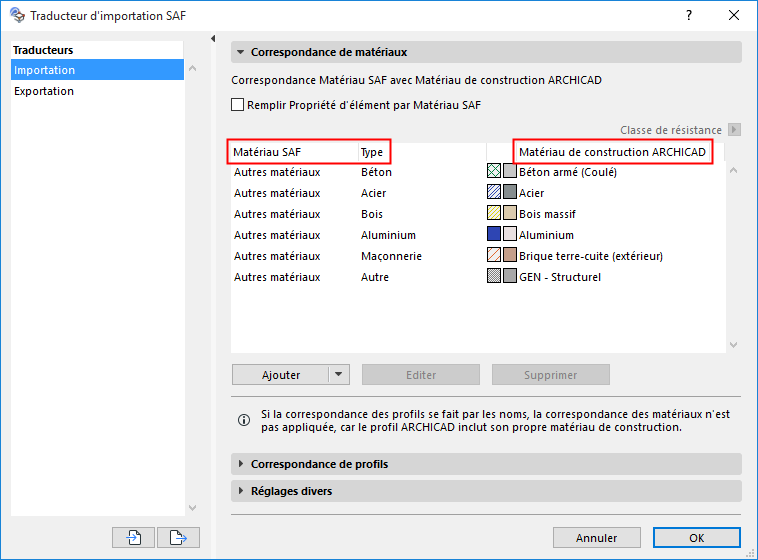Click the Editer button
Viewport: 758px width, 560px height.
pos(421,375)
